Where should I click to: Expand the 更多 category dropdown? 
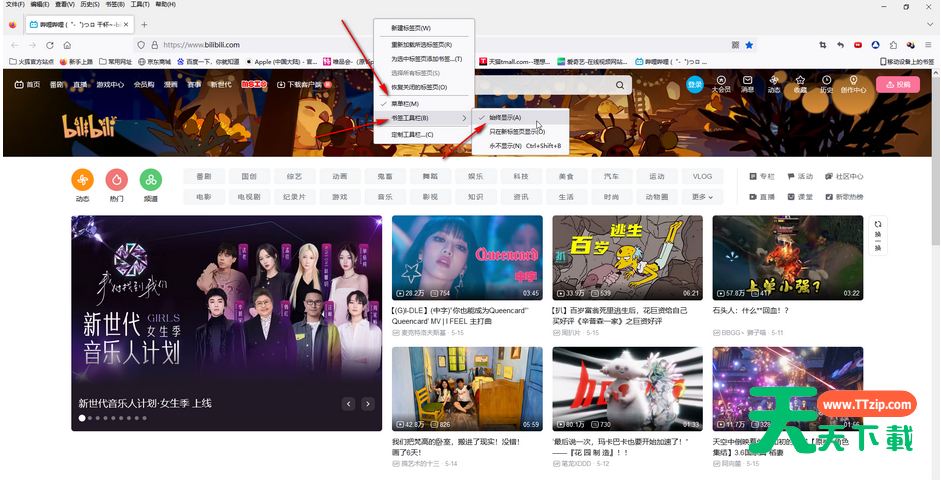click(x=702, y=197)
